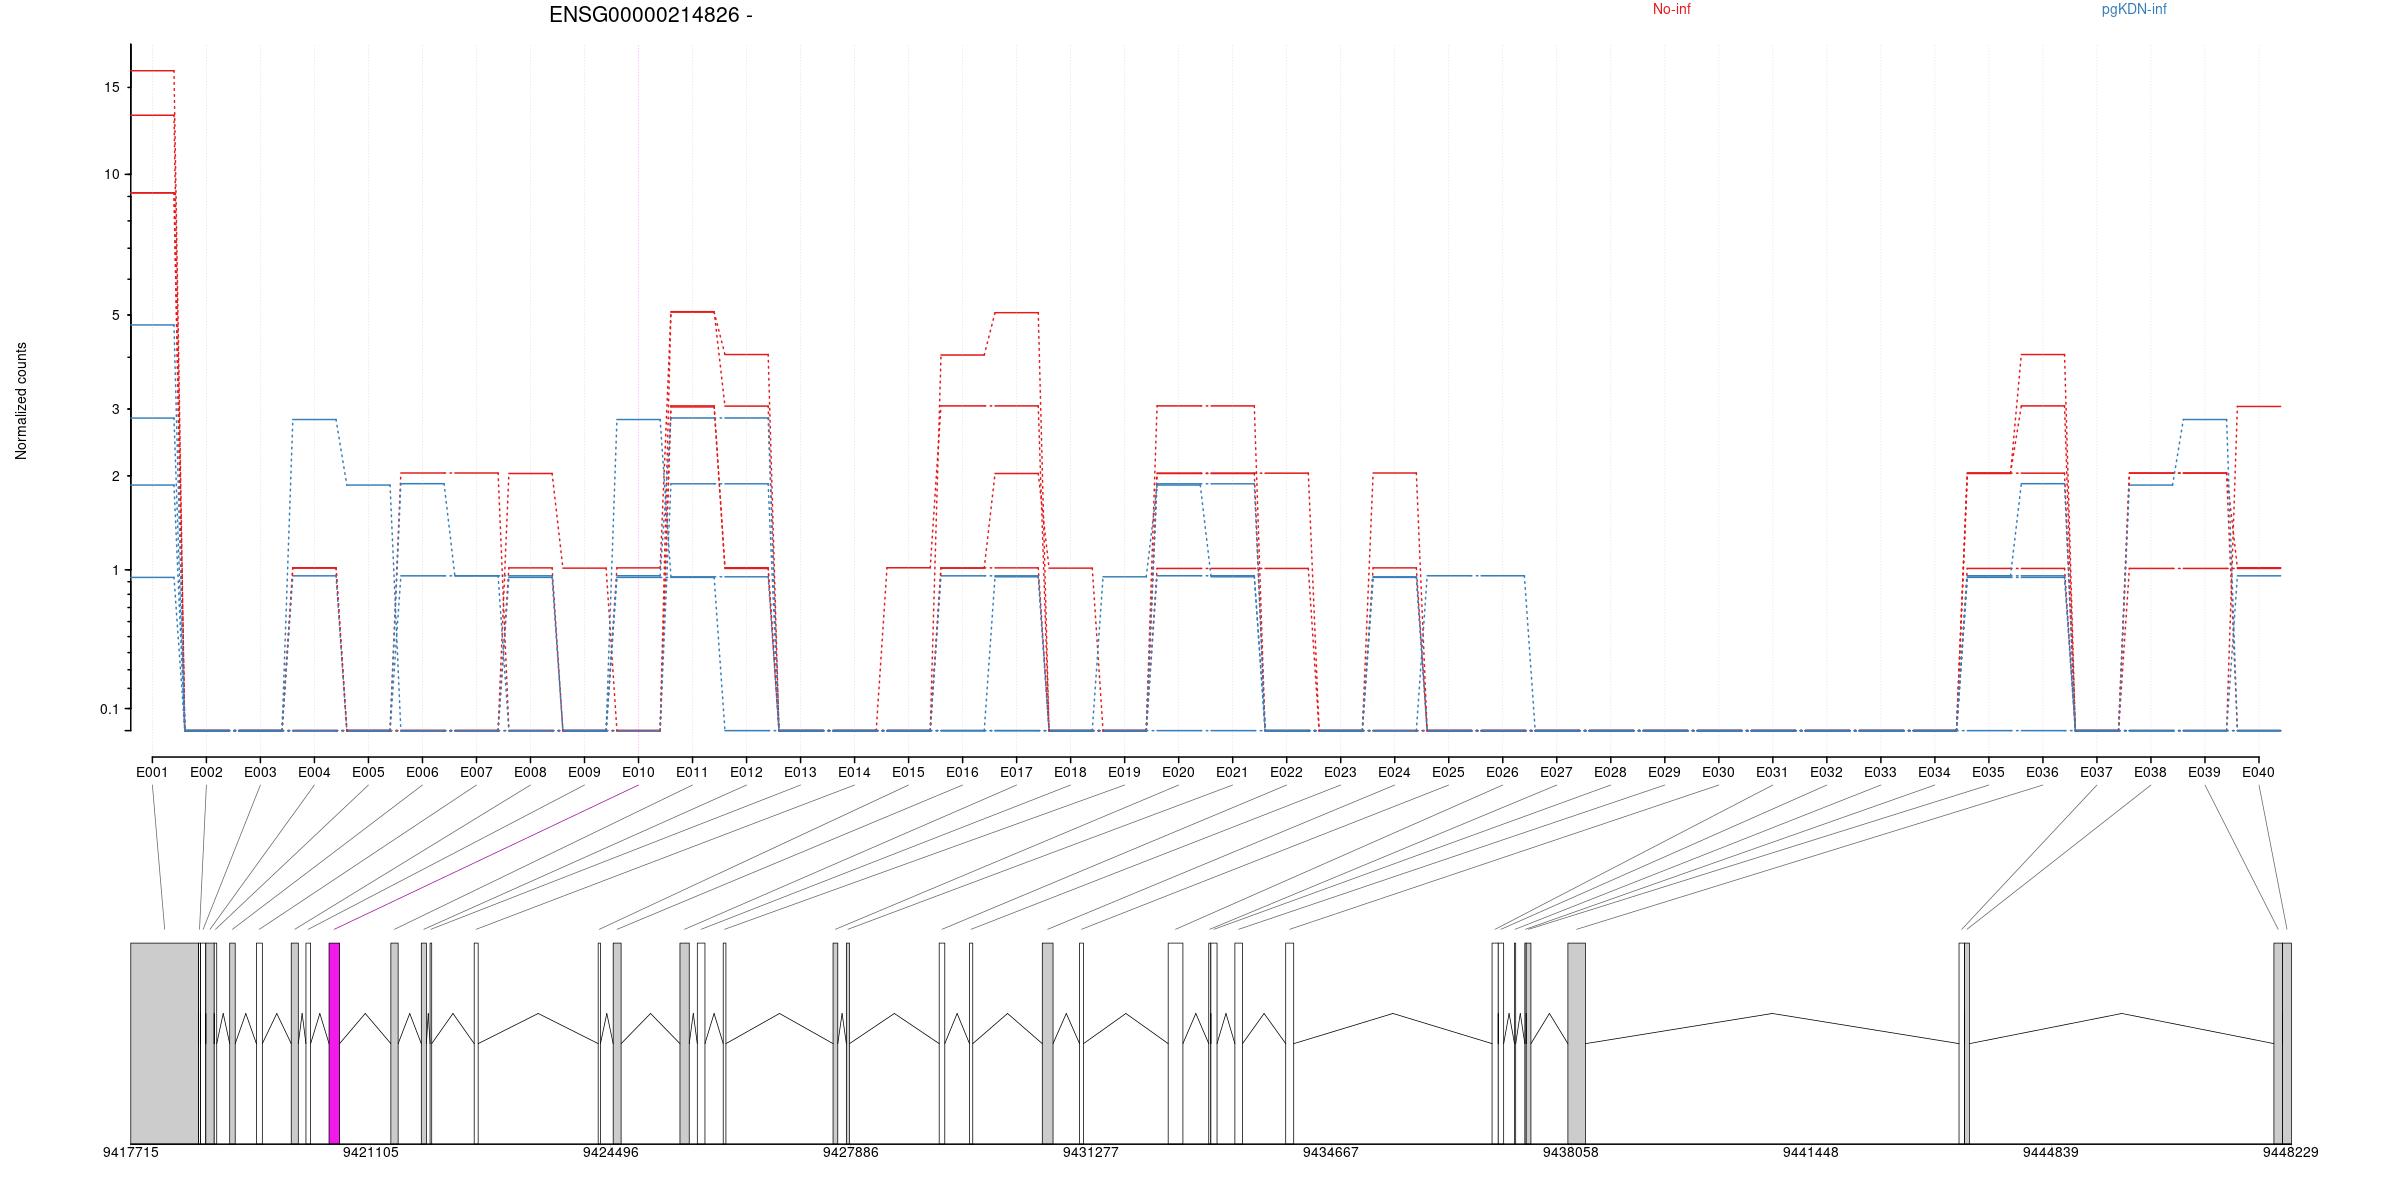Click exon label E033
The width and height of the screenshot is (2400, 1200).
pyautogui.click(x=1880, y=772)
